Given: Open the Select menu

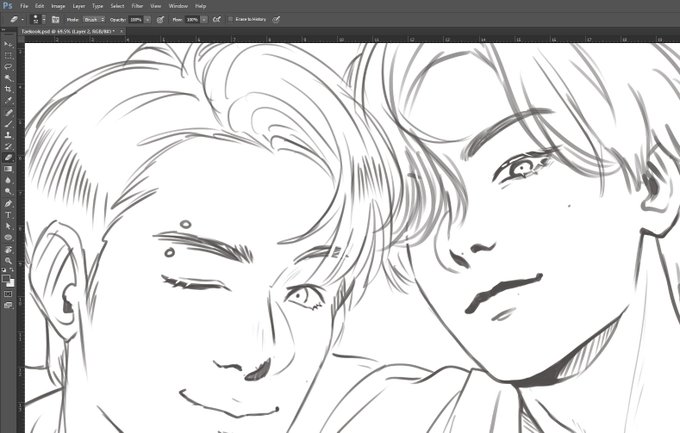Looking at the screenshot, I should point(117,6).
